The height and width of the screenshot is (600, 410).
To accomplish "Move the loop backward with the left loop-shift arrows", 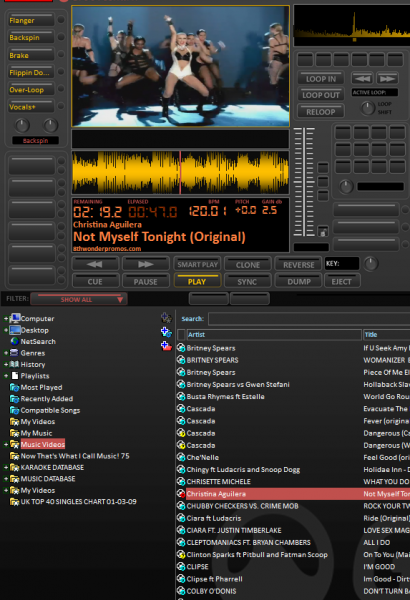I will click(x=362, y=79).
